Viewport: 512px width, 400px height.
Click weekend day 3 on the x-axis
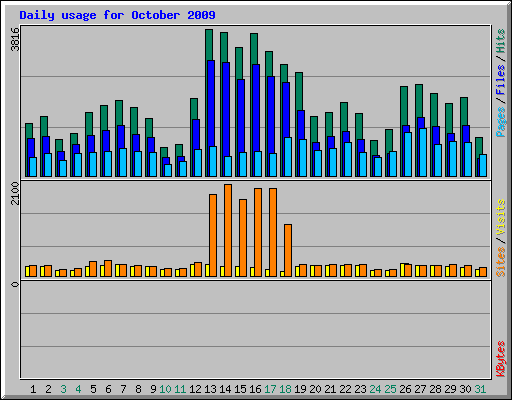[x=63, y=389]
